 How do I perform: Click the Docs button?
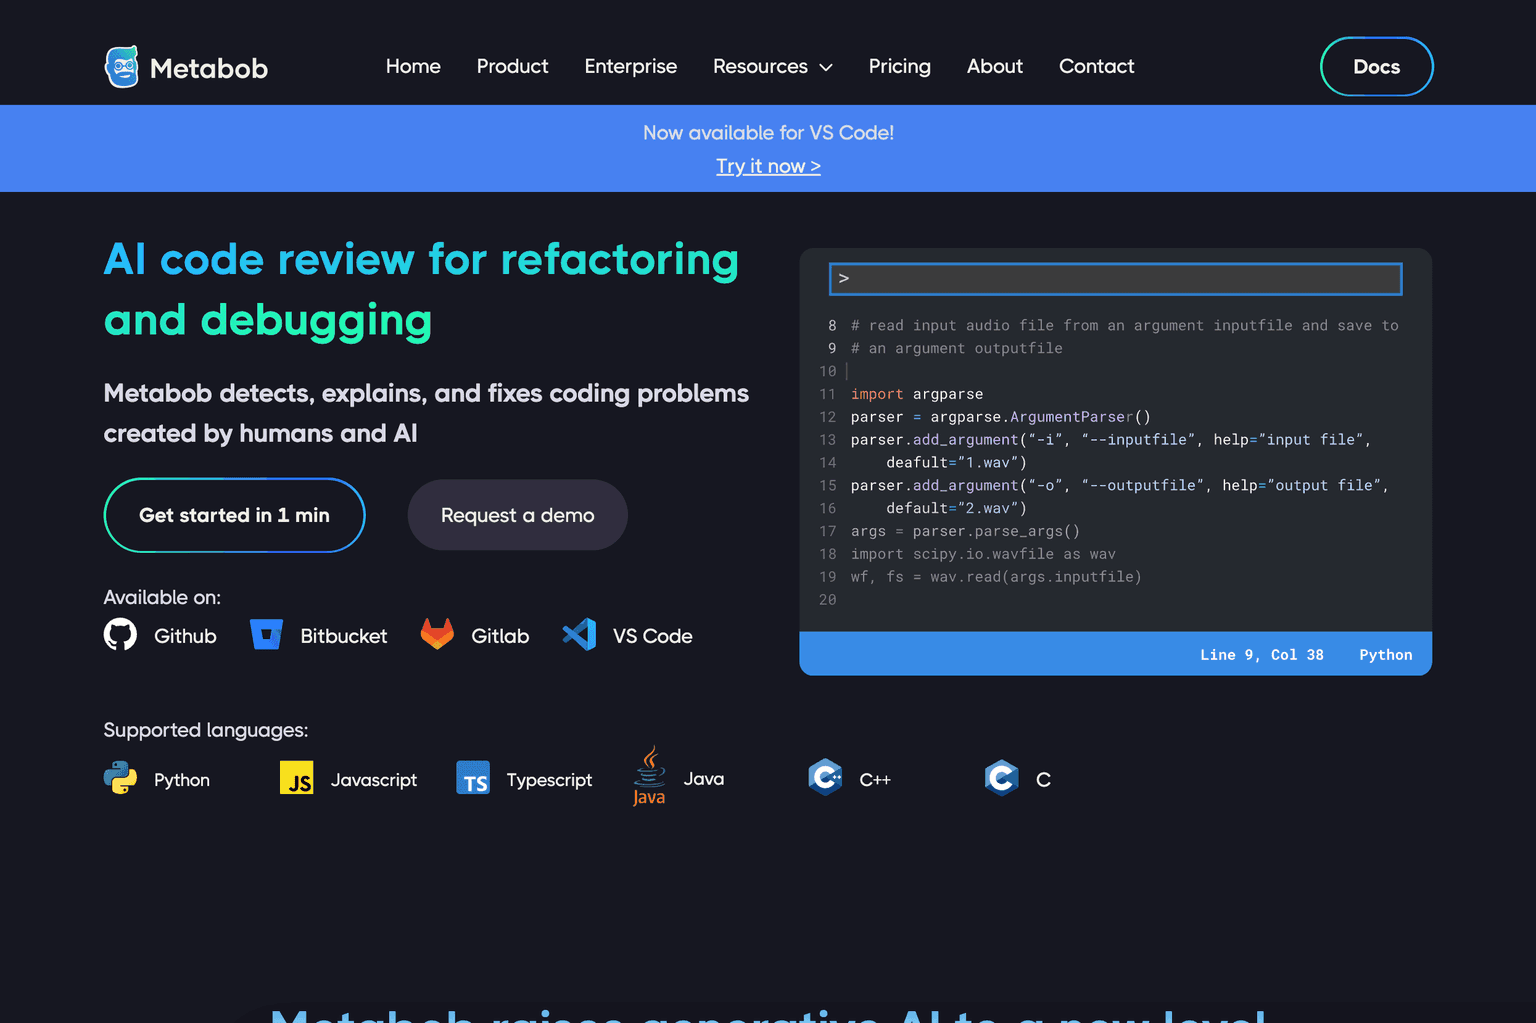pos(1376,67)
